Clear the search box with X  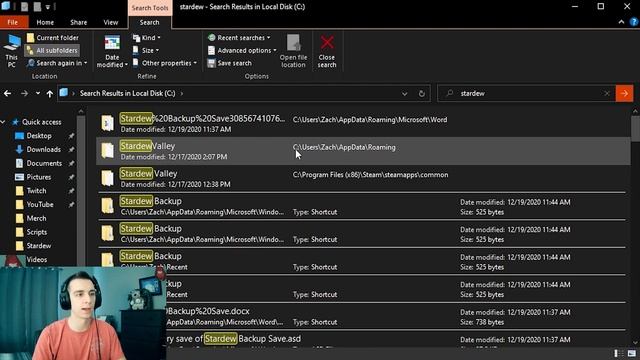(607, 93)
